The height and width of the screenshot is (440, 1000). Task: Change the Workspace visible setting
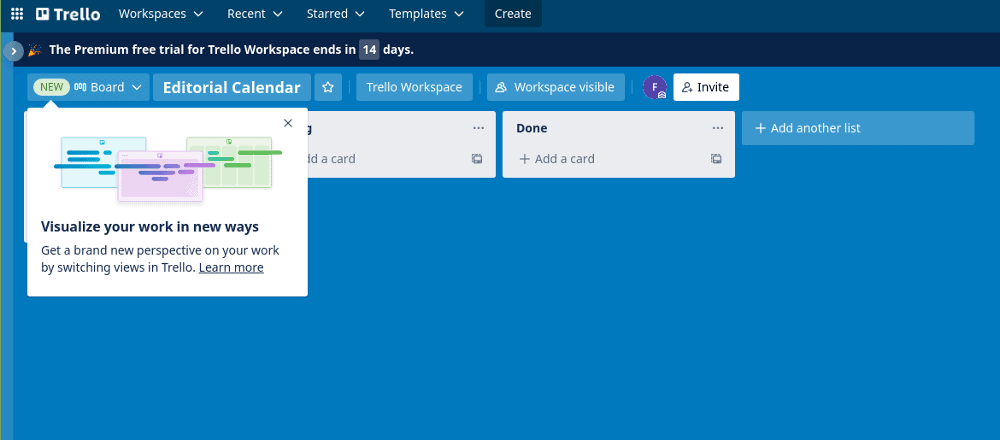[x=555, y=87]
